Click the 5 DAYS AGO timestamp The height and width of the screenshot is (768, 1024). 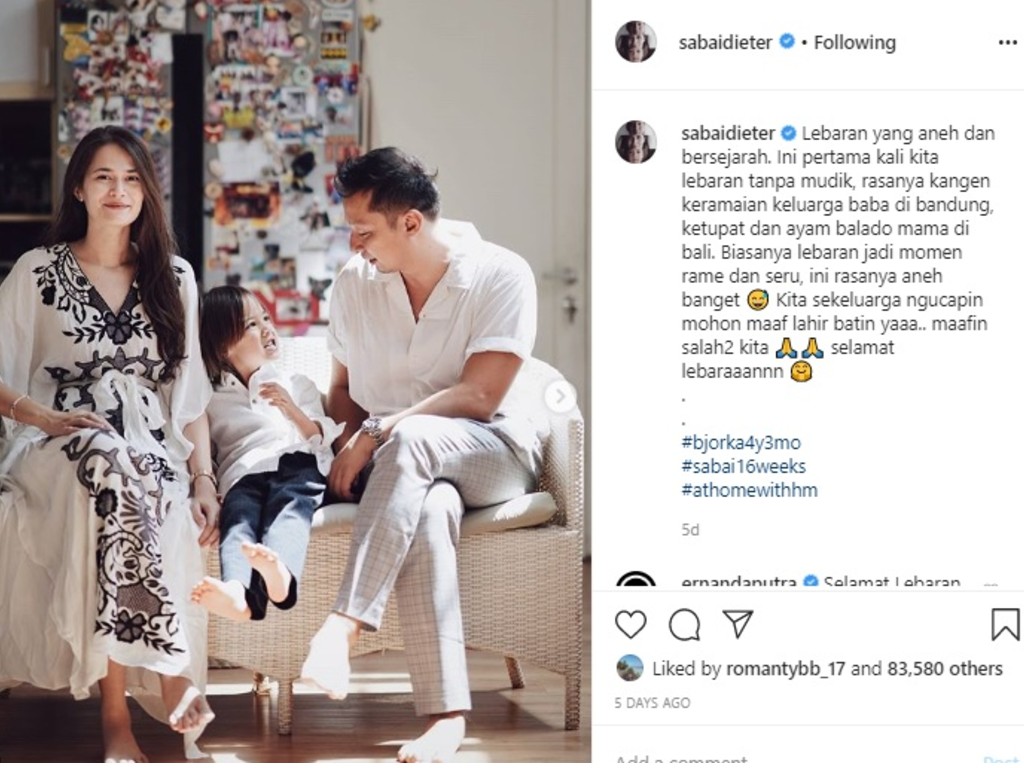(x=652, y=703)
